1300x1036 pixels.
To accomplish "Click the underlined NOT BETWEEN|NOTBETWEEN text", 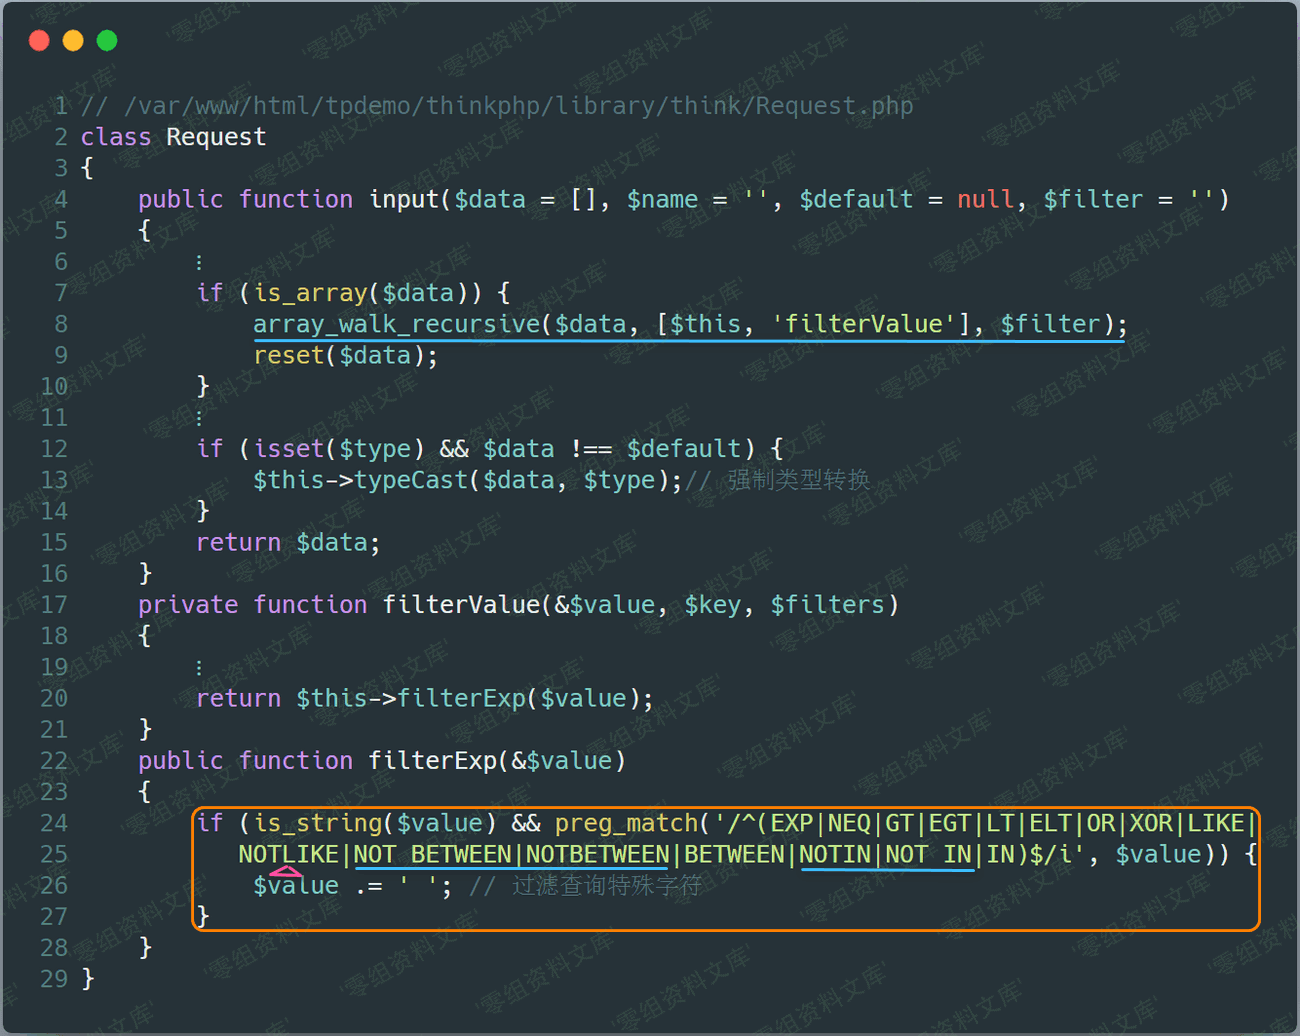I will click(511, 854).
